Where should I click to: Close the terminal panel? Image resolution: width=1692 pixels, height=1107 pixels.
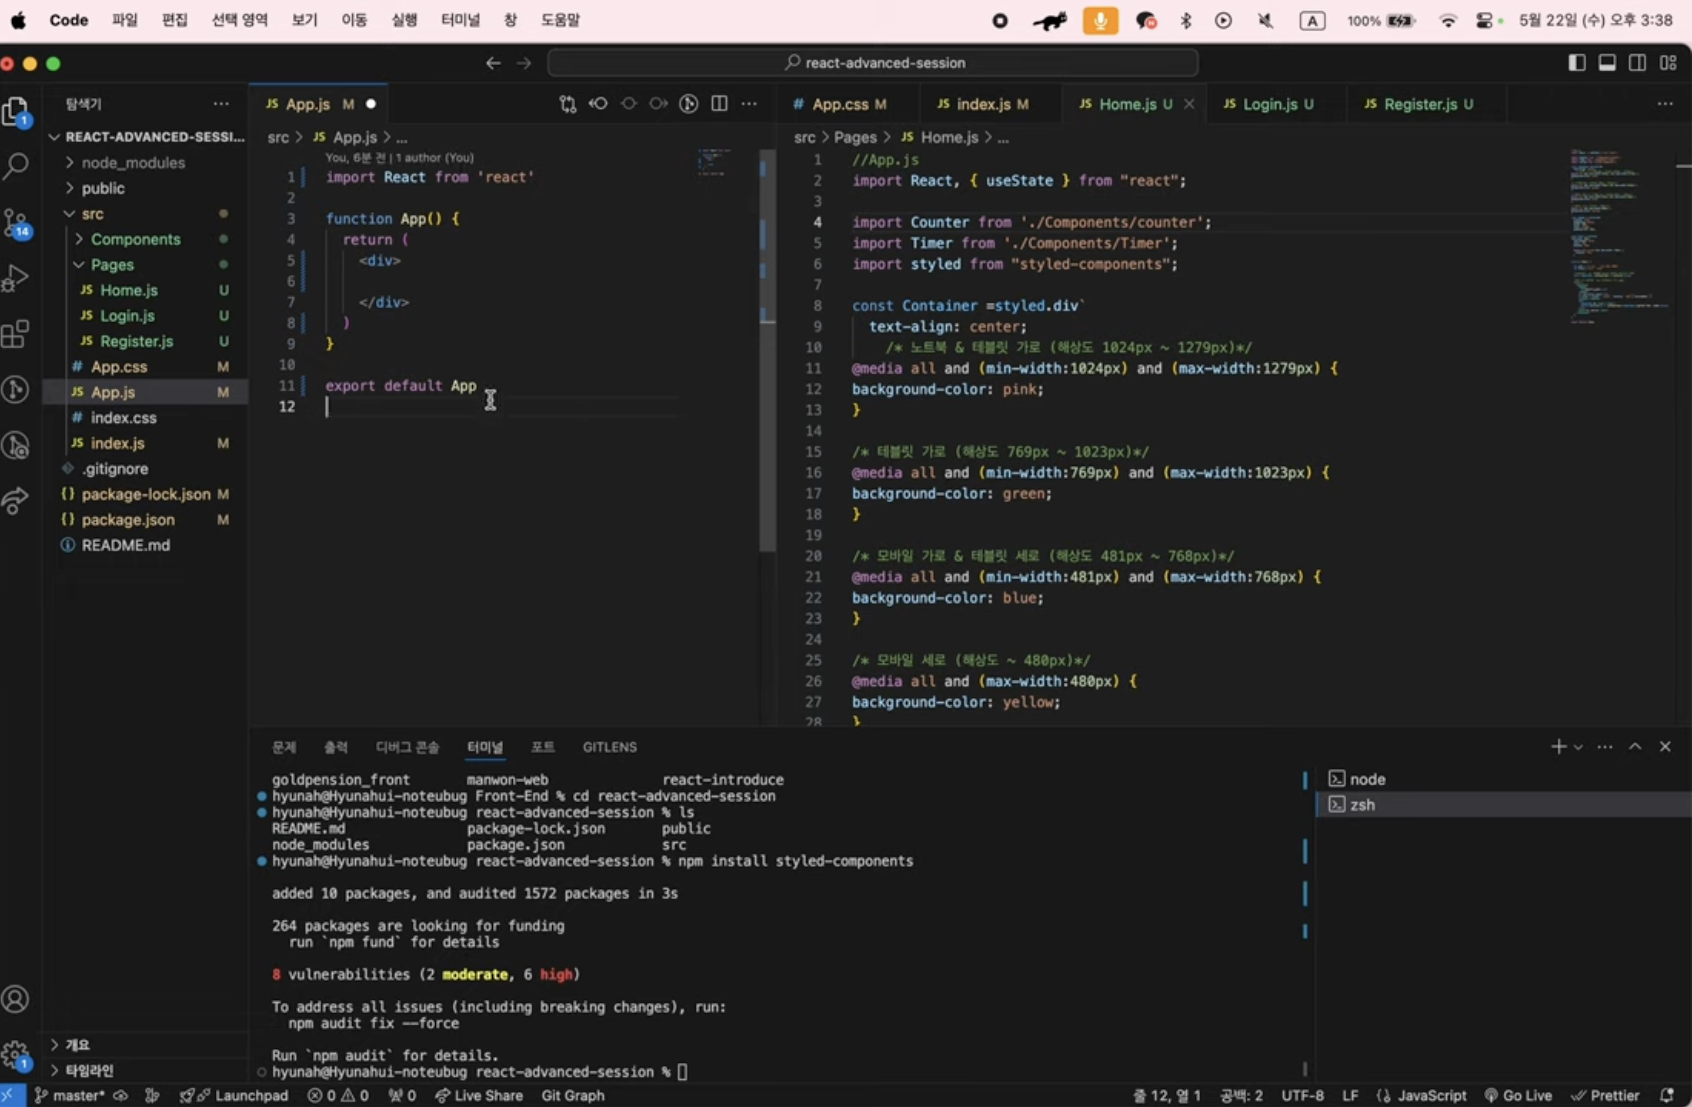click(1665, 747)
